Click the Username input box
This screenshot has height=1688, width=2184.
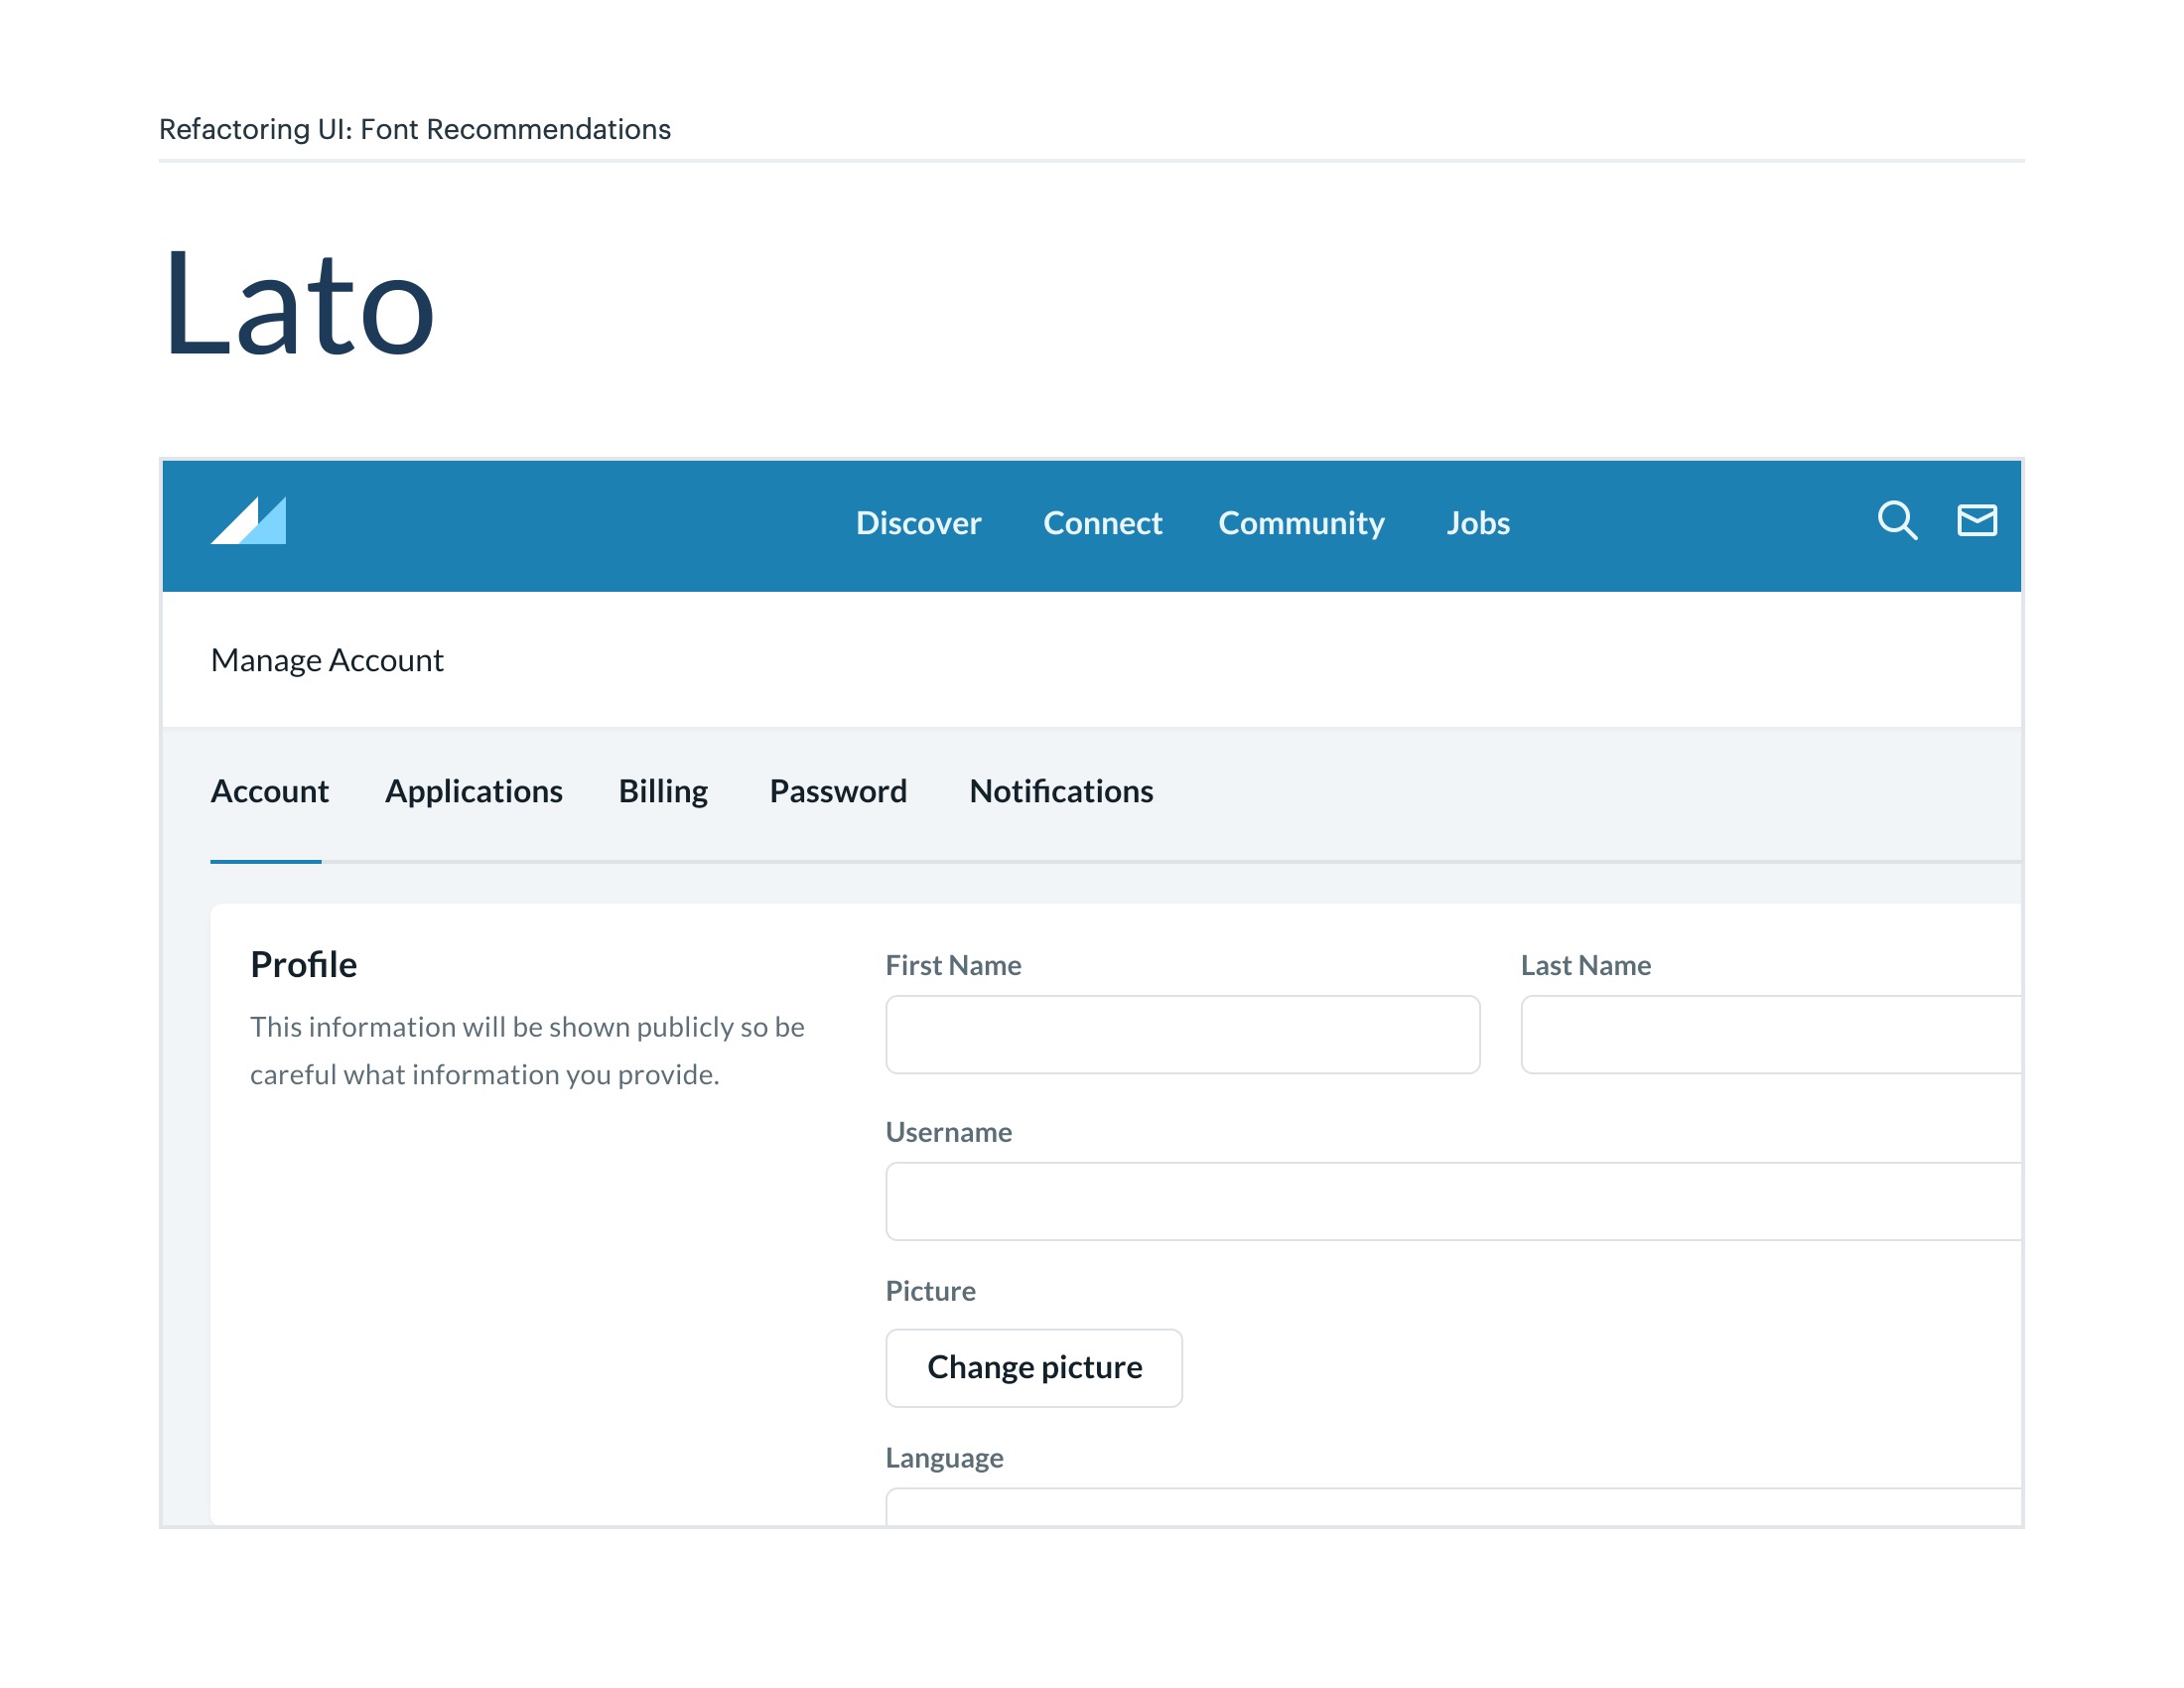tap(1452, 1201)
